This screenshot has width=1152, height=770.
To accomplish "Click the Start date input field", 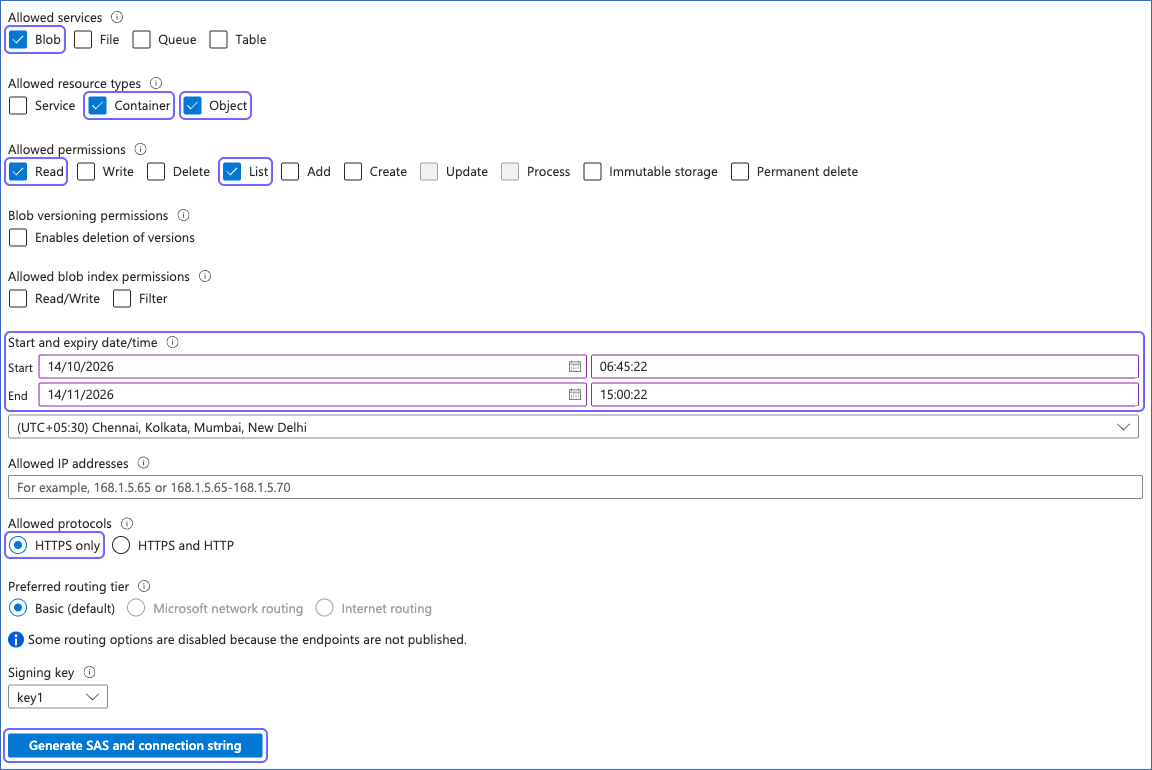I will (312, 367).
